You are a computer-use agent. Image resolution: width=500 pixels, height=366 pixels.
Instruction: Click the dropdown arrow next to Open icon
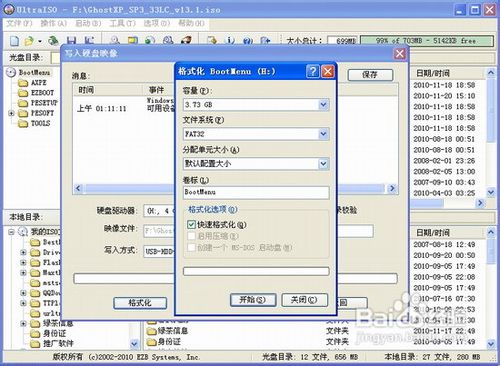(40, 41)
